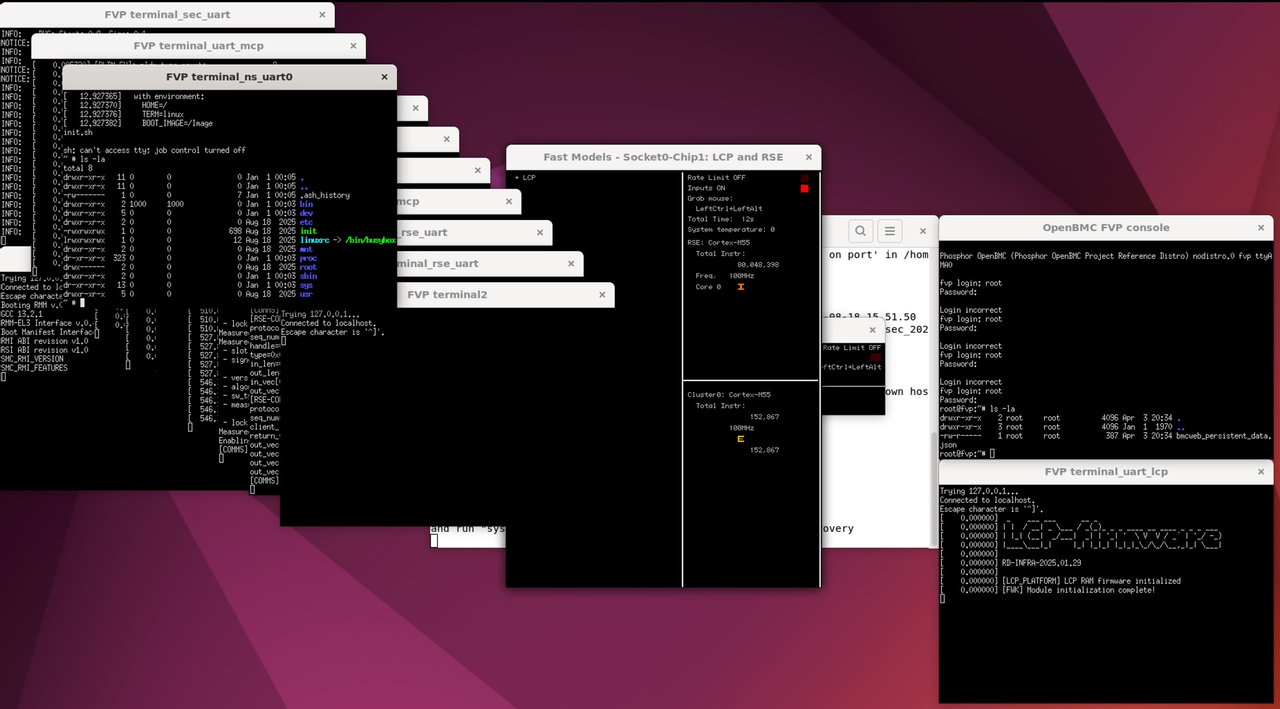
Task: Open search in the background terminal window
Action: 860,231
